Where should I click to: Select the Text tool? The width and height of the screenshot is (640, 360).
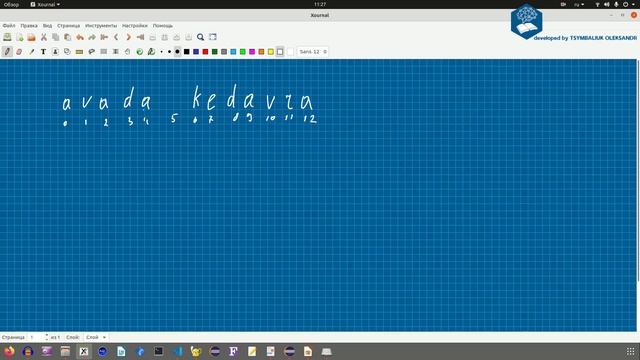click(43, 52)
